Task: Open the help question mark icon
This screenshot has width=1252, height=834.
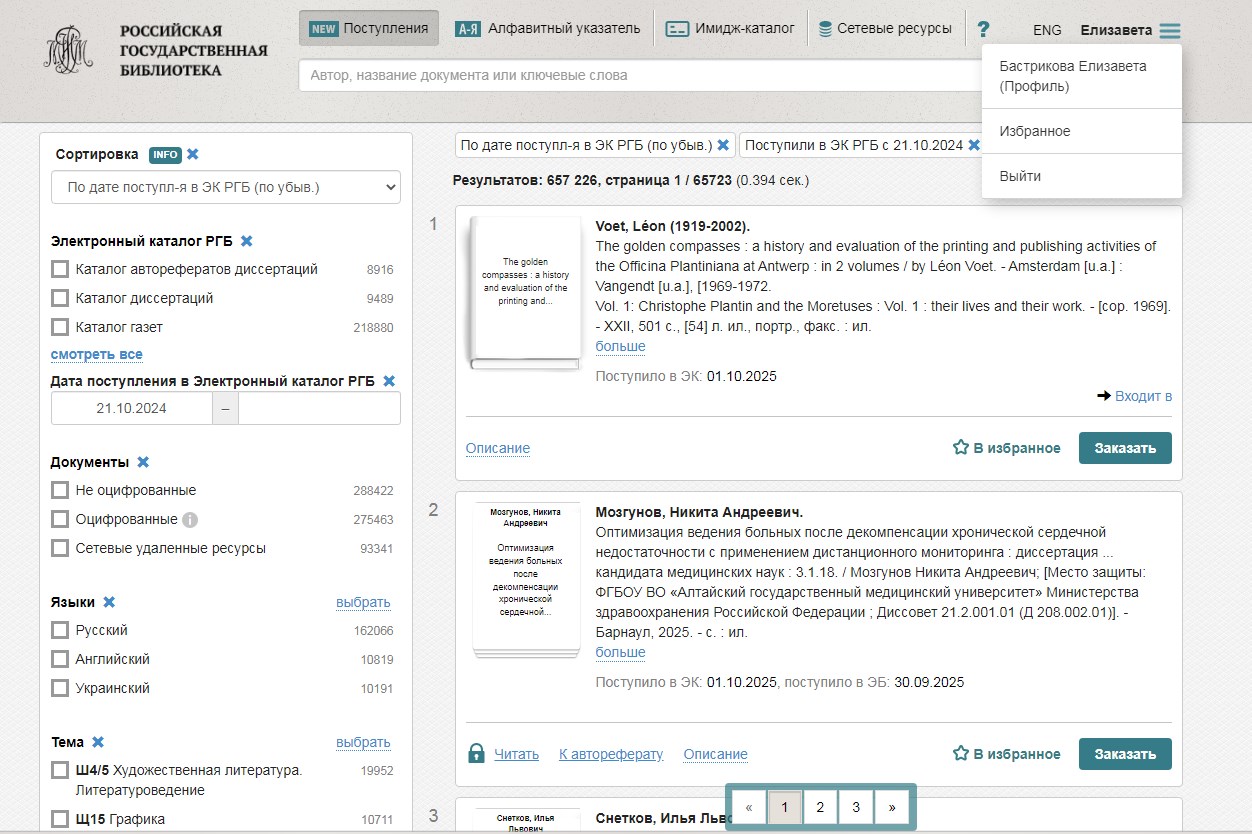Action: (x=983, y=29)
